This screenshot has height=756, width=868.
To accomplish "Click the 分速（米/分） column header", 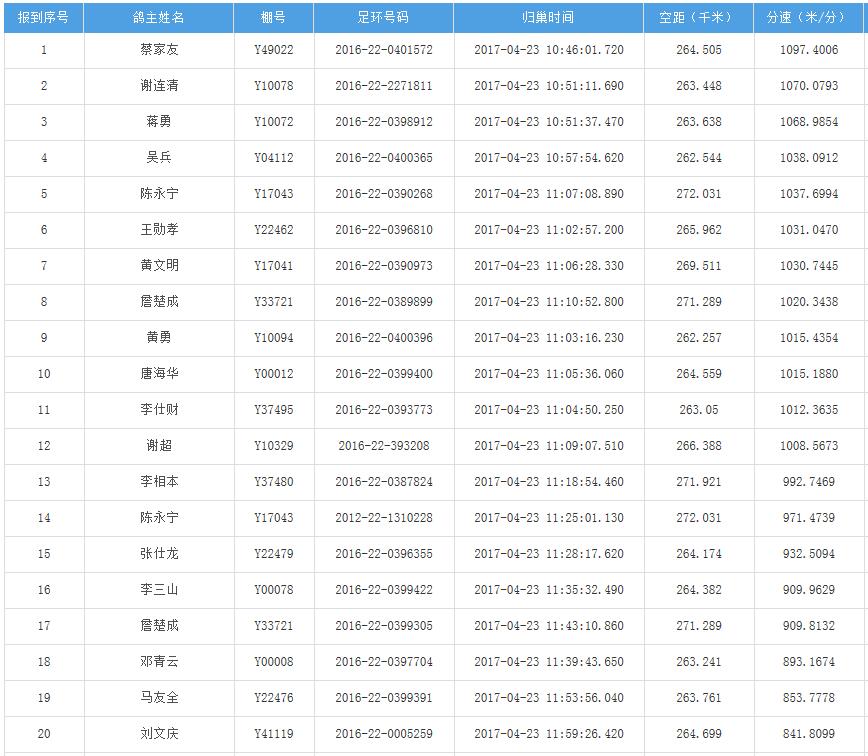I will [x=808, y=18].
